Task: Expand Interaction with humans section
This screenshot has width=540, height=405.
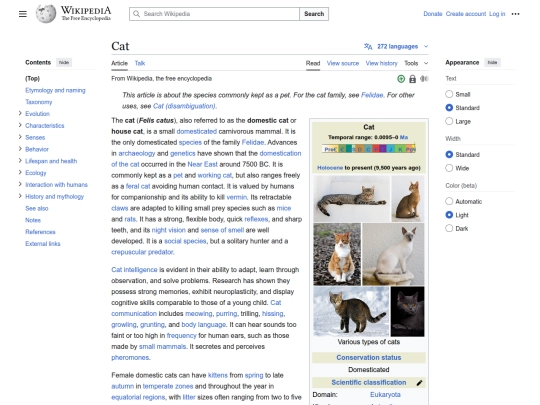Action: pos(20,184)
